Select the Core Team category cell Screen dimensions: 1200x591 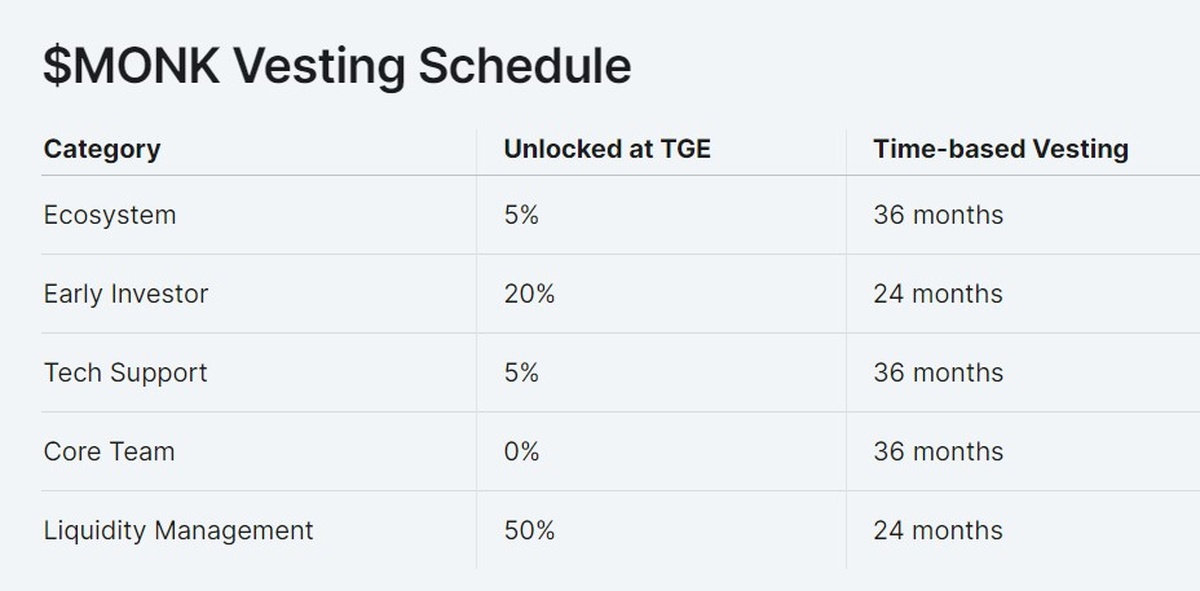(x=109, y=452)
